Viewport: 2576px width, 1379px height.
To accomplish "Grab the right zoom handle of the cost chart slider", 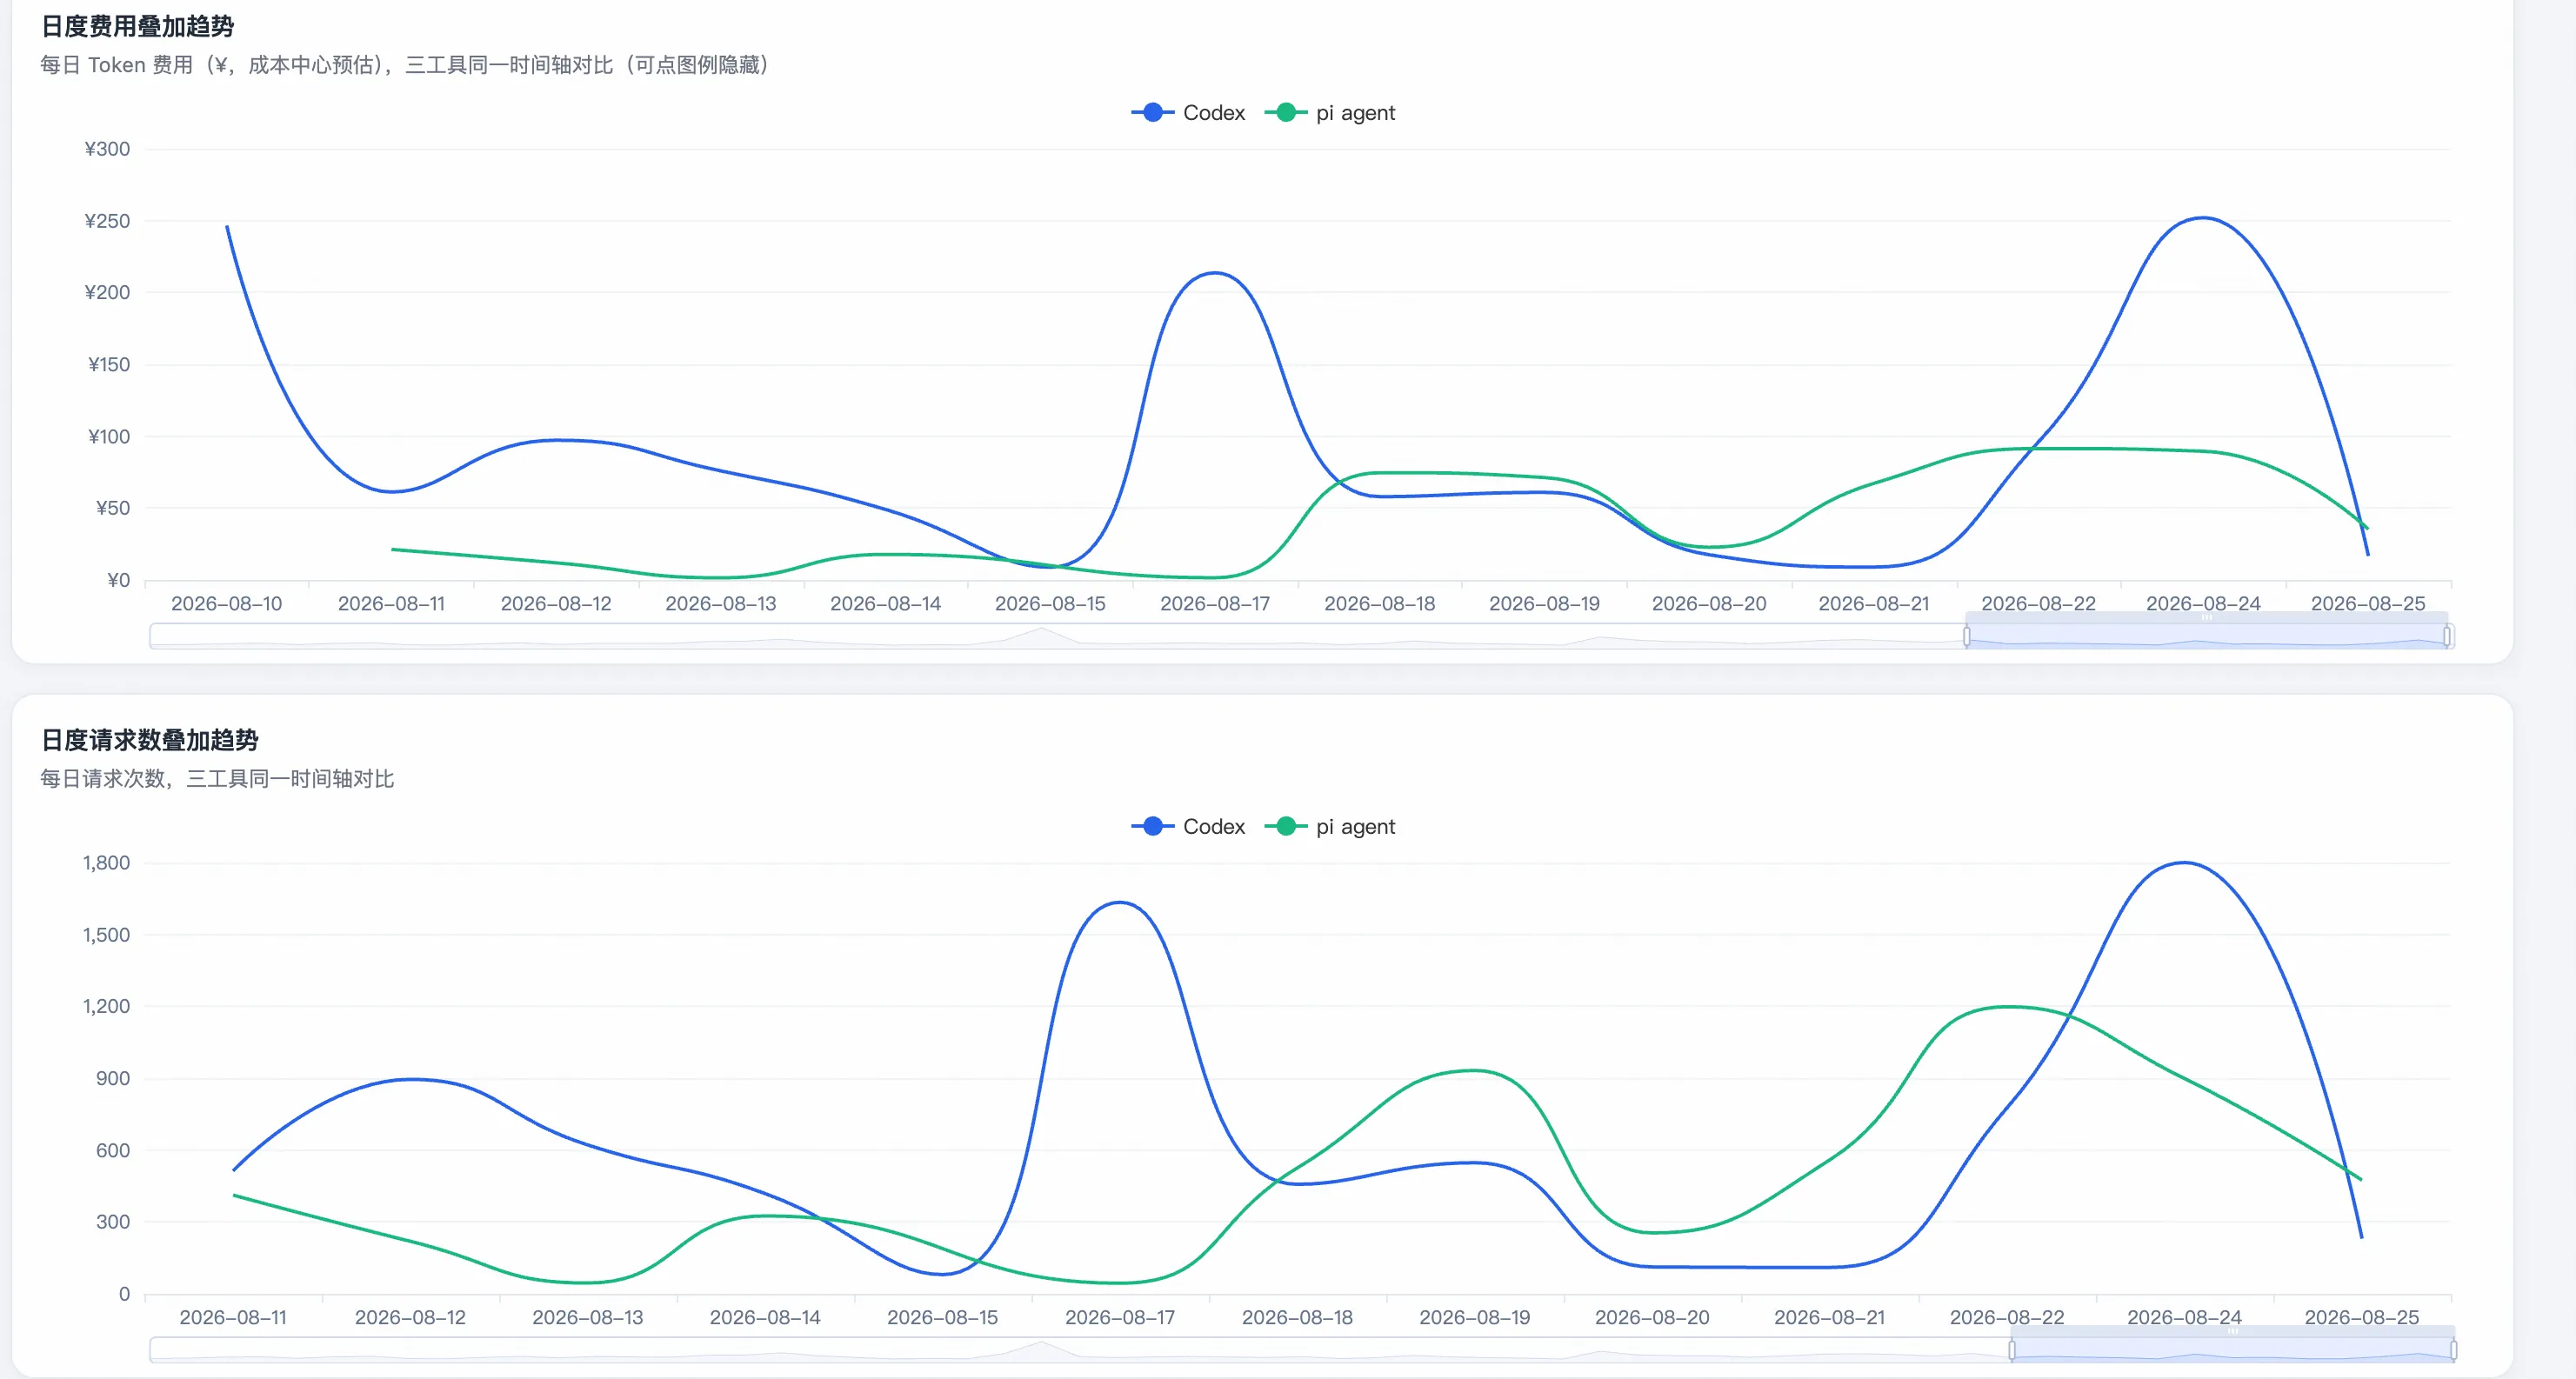I will (2447, 636).
